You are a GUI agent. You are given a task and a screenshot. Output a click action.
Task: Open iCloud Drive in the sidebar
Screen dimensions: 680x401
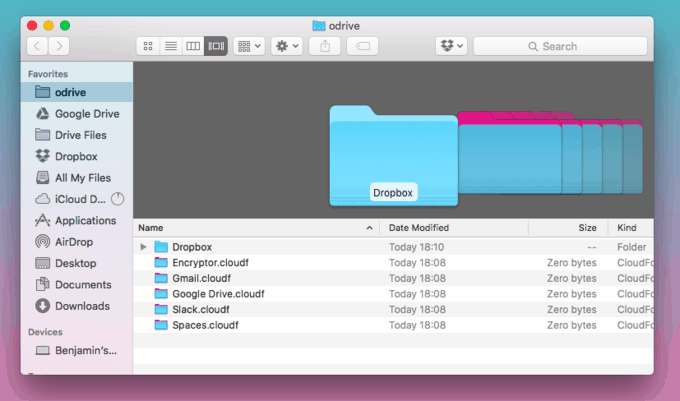click(69, 199)
